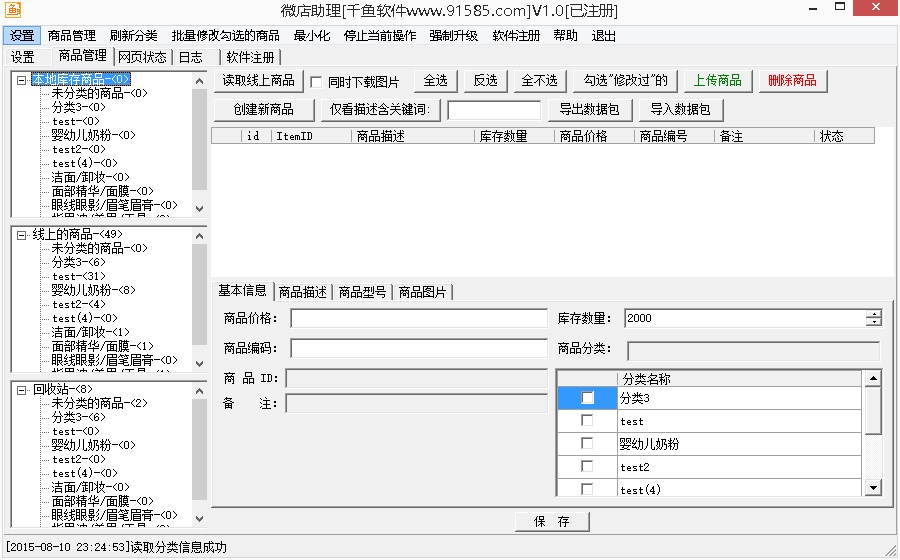Select 洁面/卸妆-<1> under 线上的商品
Viewport: 900px width, 560px height.
pos(91,332)
